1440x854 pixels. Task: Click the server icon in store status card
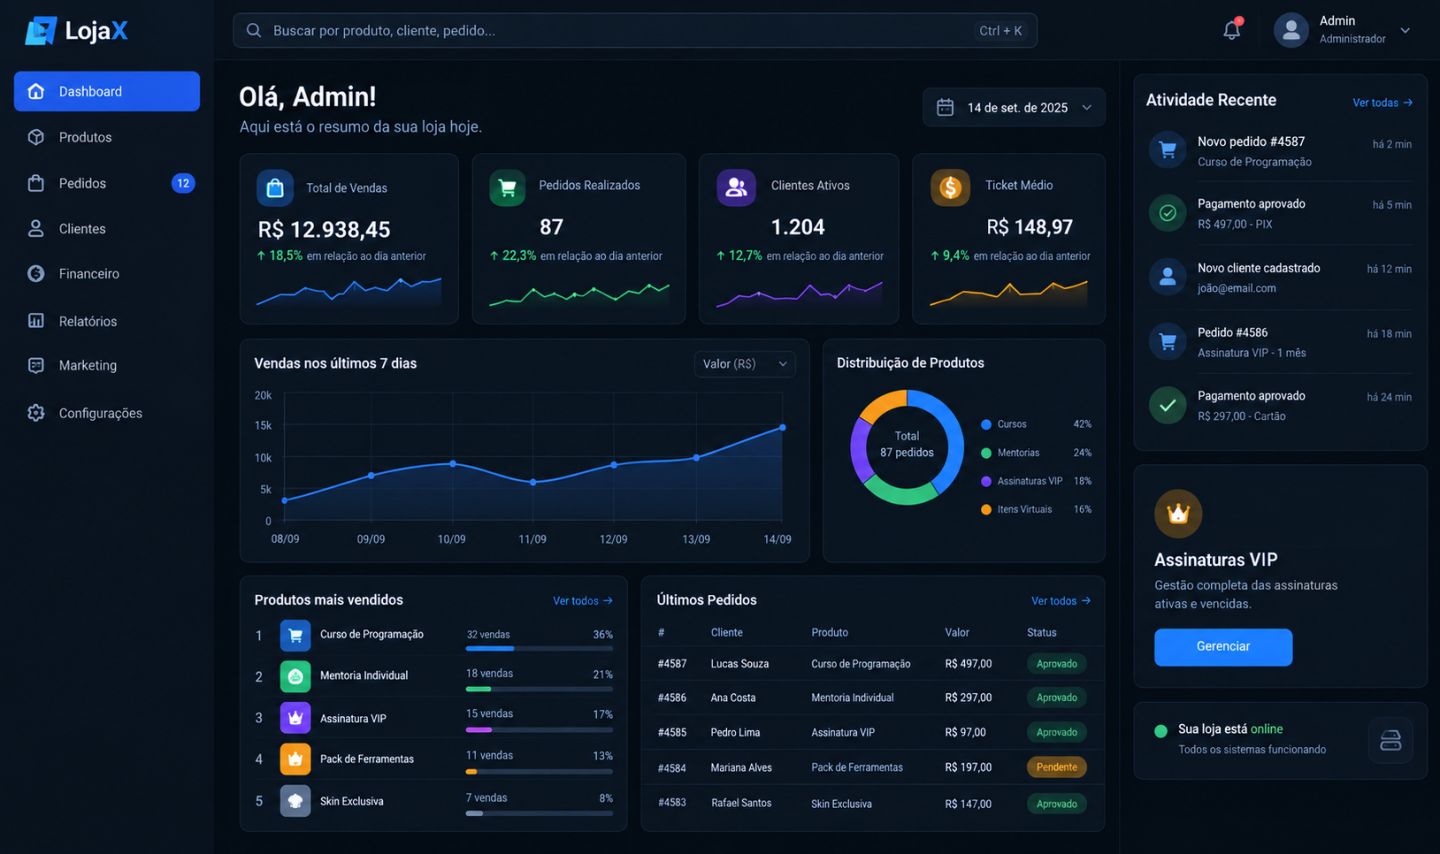tap(1390, 740)
